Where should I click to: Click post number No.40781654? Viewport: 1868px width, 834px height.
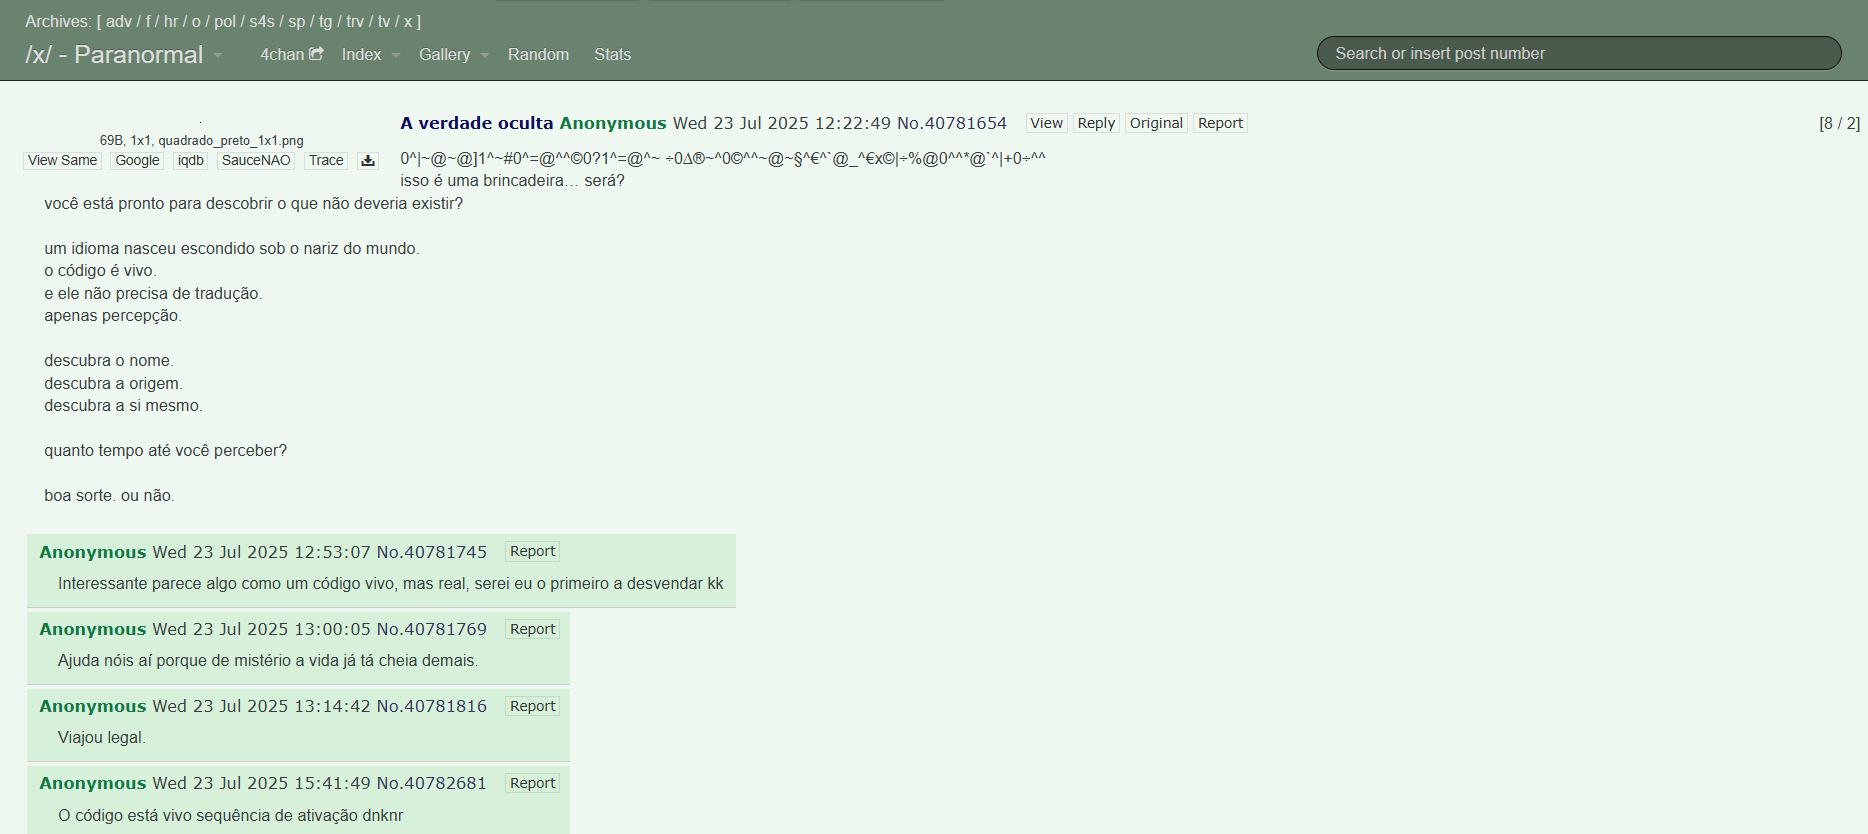[x=952, y=123]
